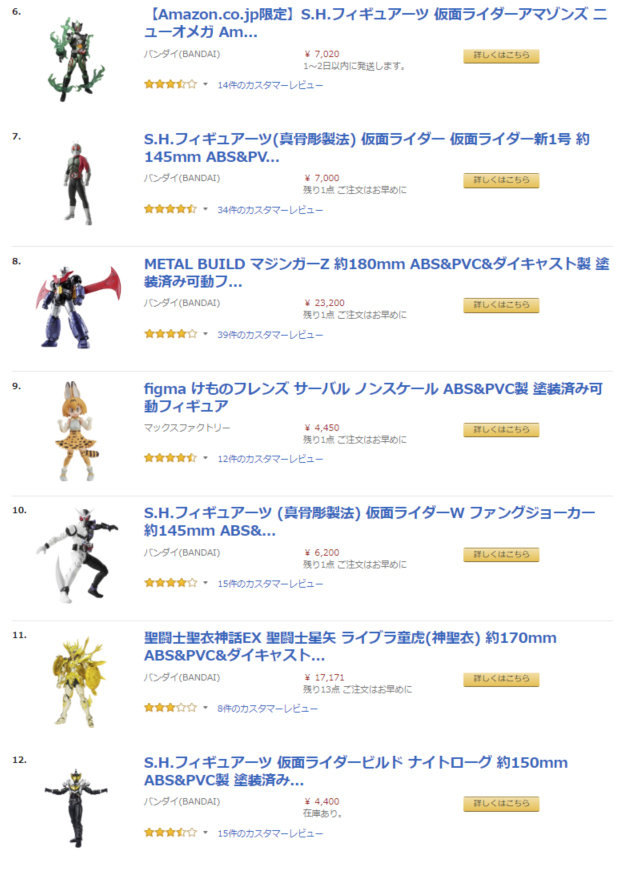Click the Kamen Rider New 1 figure image
Screen dimensions: 617x869
(78, 183)
